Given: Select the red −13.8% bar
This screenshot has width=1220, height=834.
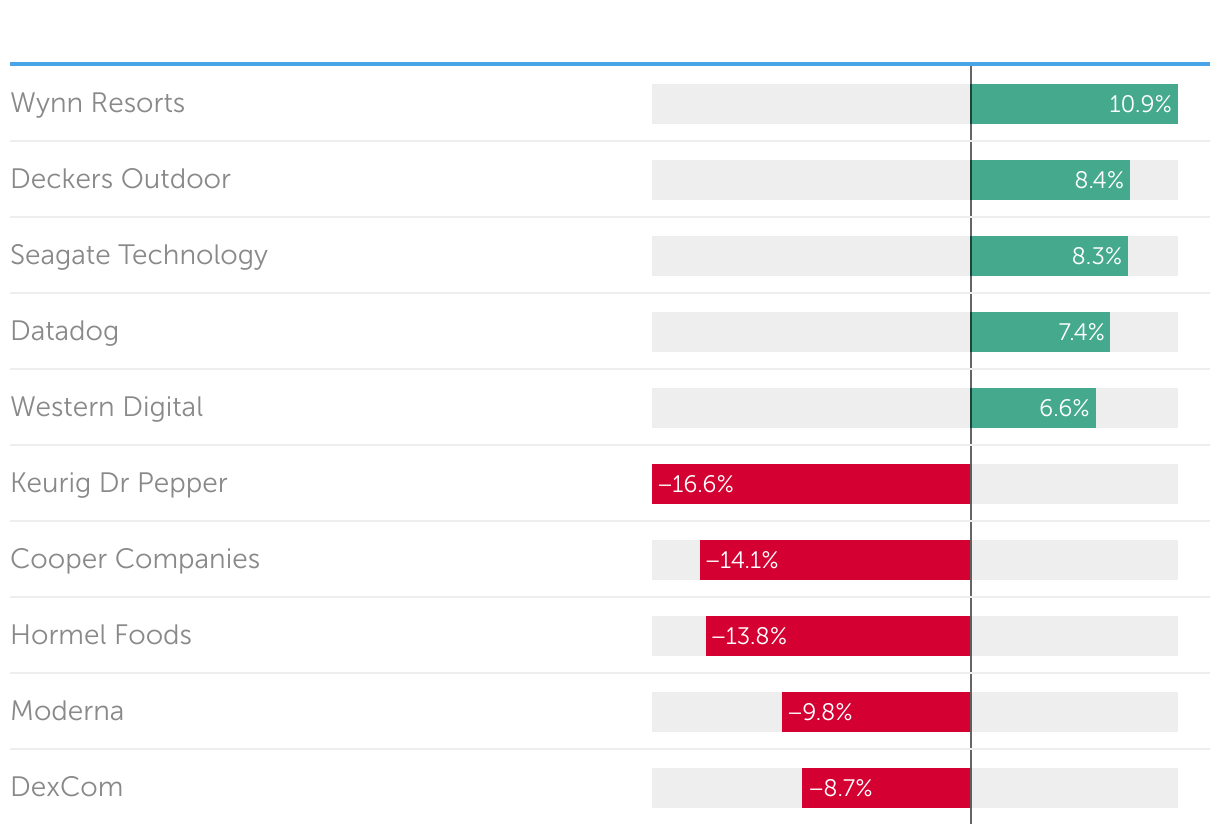Looking at the screenshot, I should pyautogui.click(x=838, y=636).
